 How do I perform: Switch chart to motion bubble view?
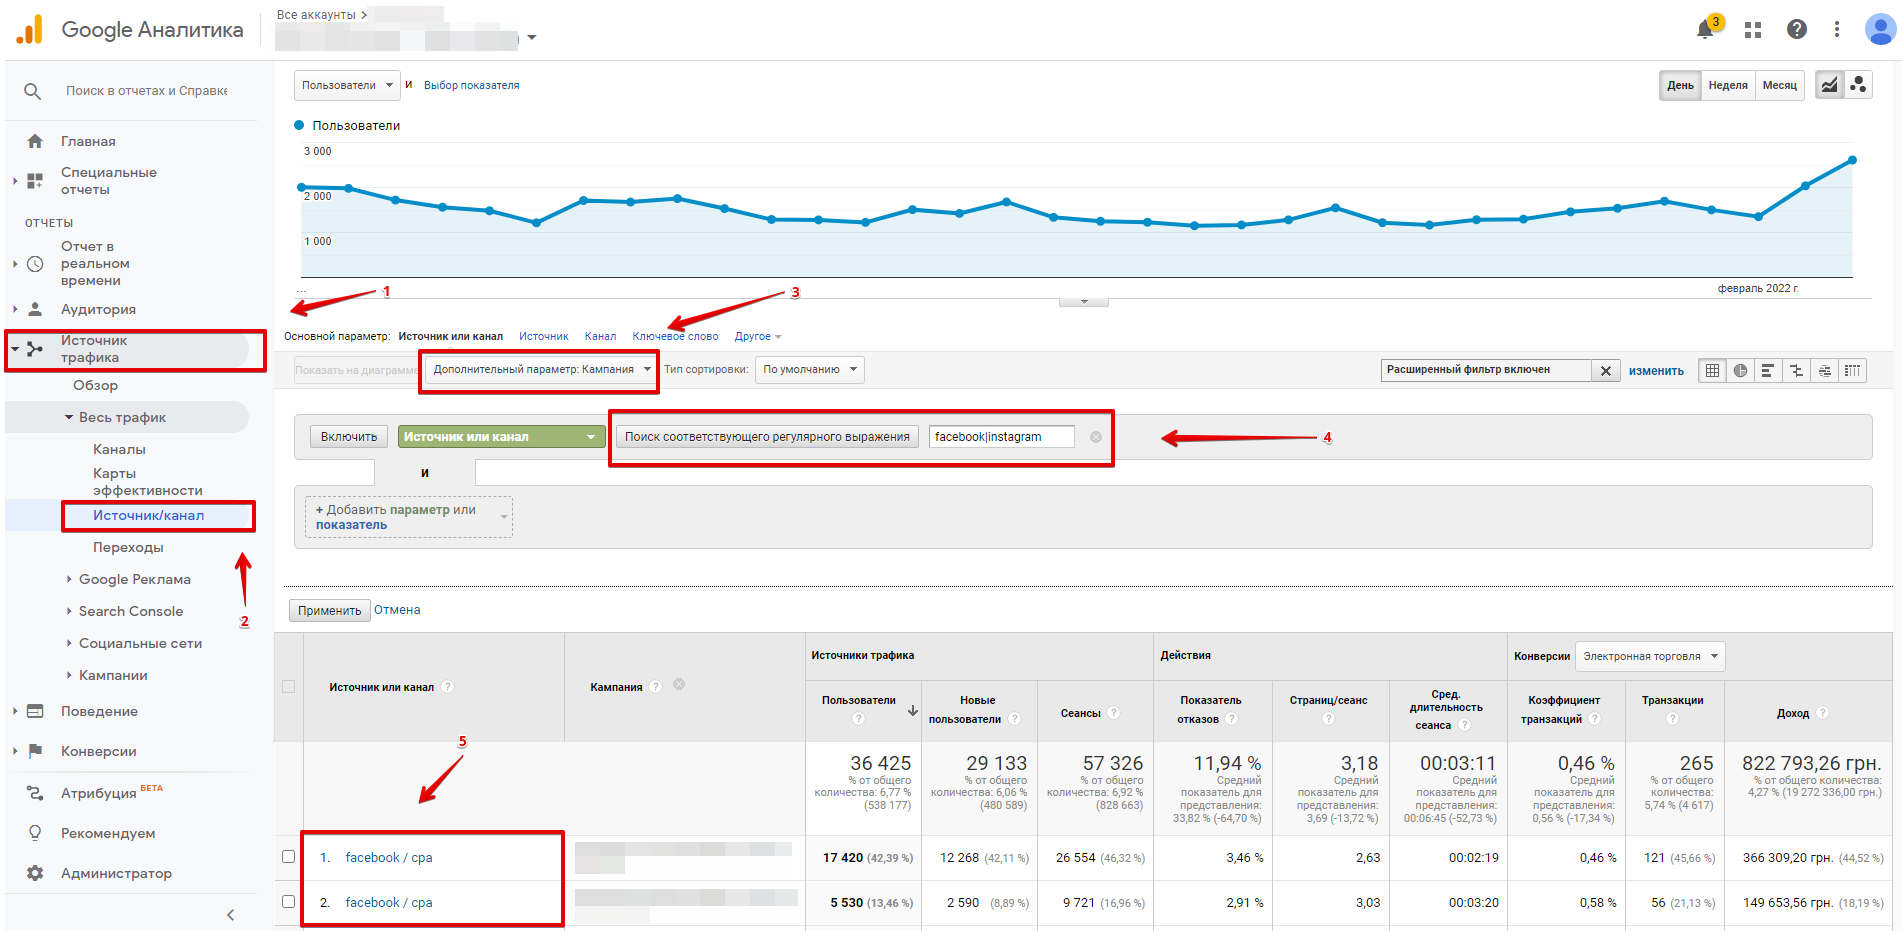point(1858,85)
